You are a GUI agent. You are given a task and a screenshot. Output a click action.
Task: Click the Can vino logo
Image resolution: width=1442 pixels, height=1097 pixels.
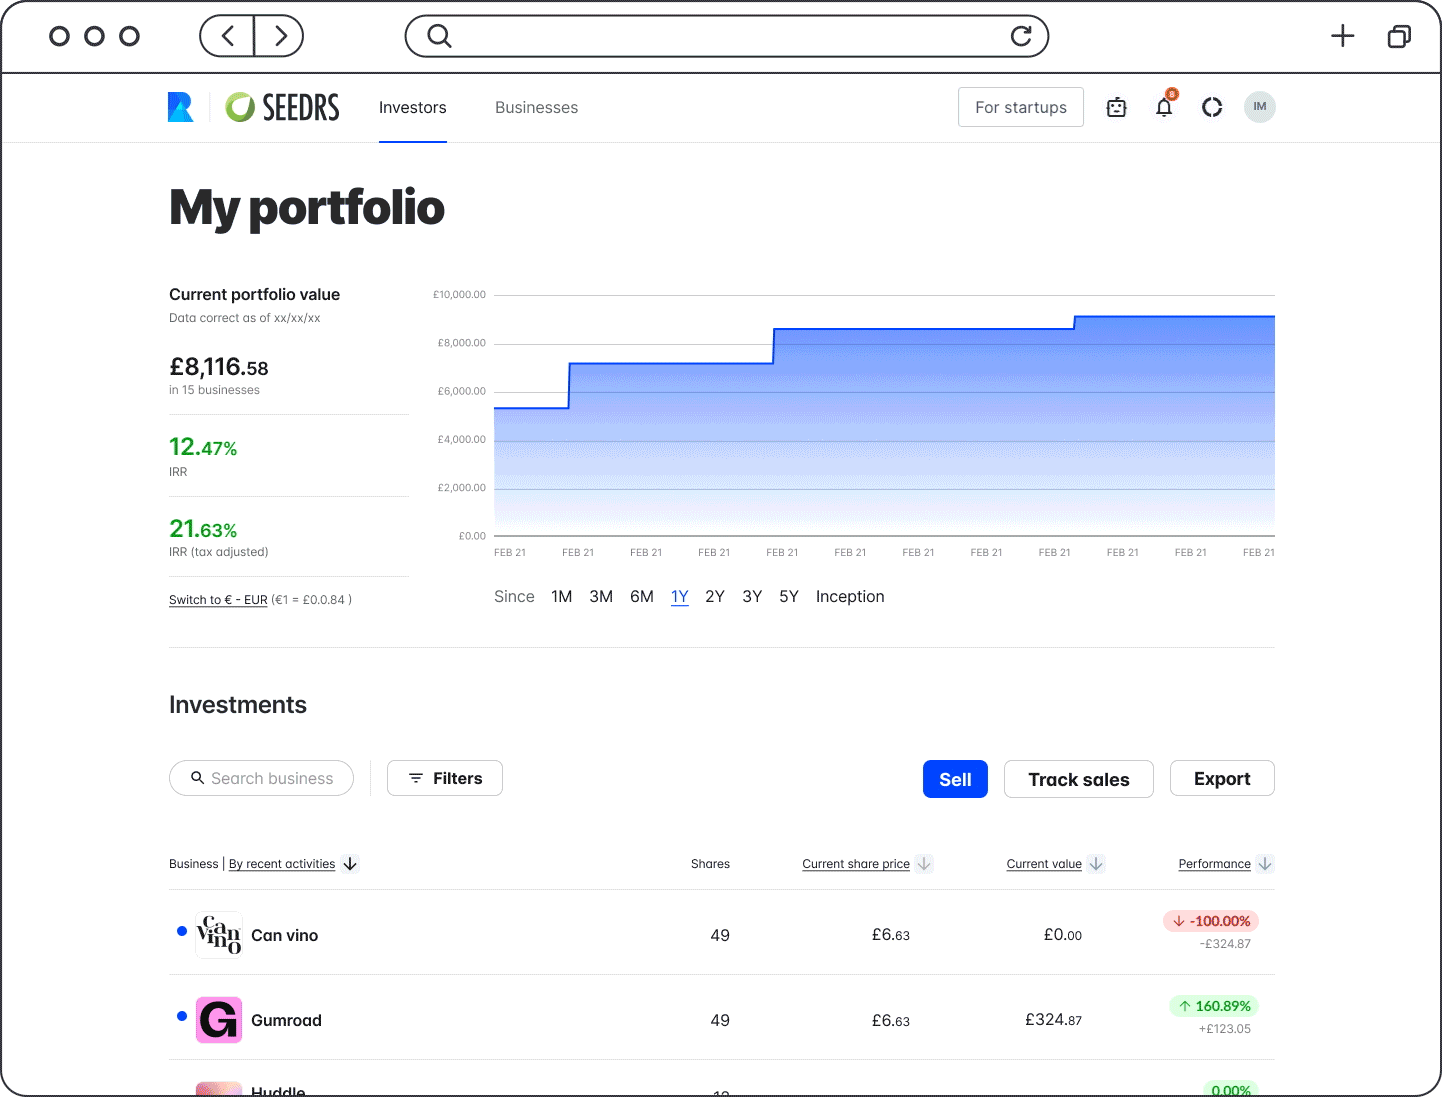point(219,935)
